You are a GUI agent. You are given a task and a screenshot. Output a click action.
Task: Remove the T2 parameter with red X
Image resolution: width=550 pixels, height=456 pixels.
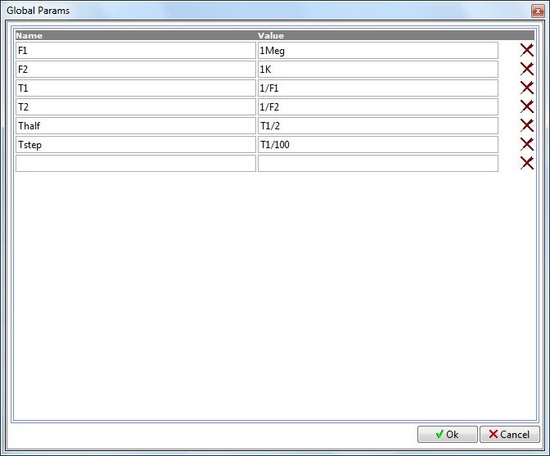pyautogui.click(x=526, y=107)
